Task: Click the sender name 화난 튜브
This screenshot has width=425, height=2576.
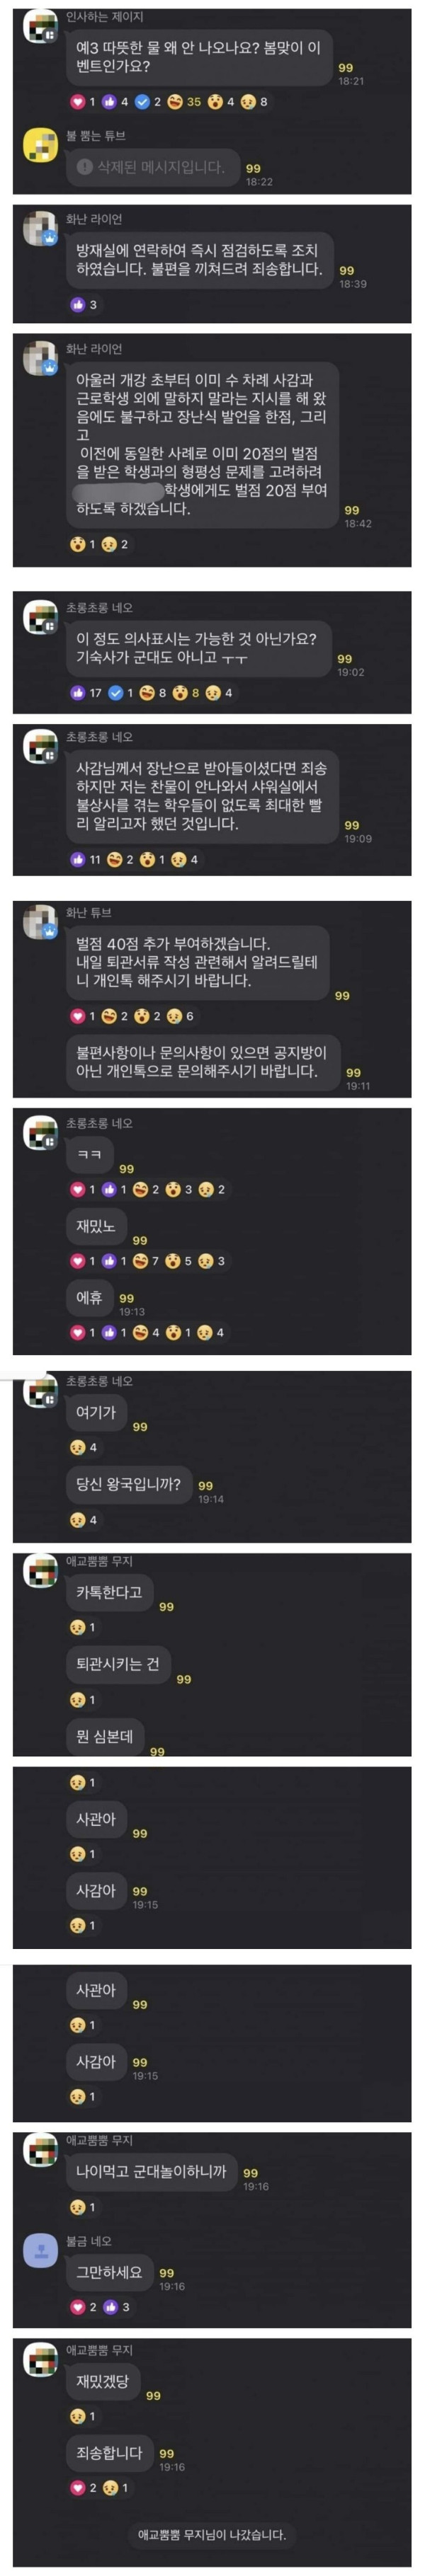Action: pos(89,913)
